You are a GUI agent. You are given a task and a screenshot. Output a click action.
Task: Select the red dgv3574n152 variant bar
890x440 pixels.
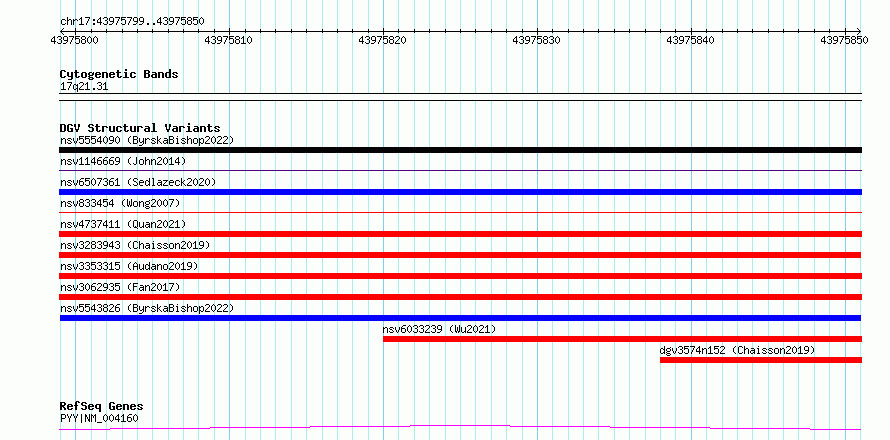coord(761,360)
